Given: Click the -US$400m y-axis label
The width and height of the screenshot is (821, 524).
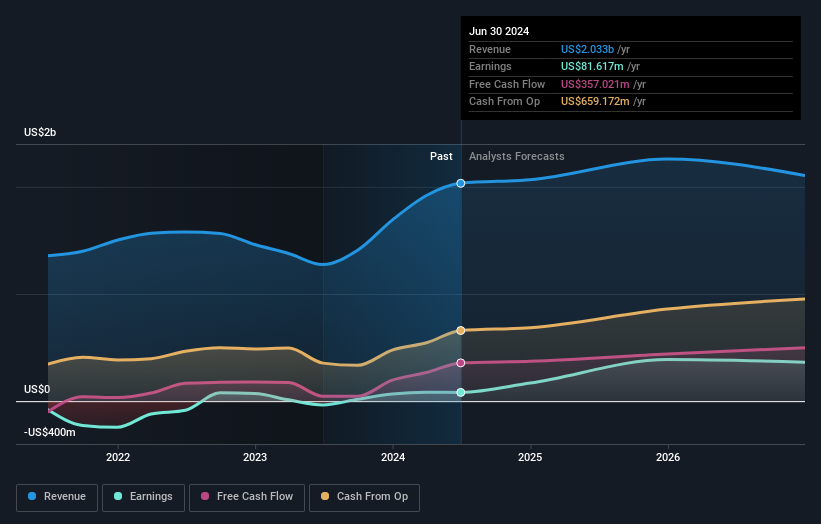Looking at the screenshot, I should [x=49, y=432].
